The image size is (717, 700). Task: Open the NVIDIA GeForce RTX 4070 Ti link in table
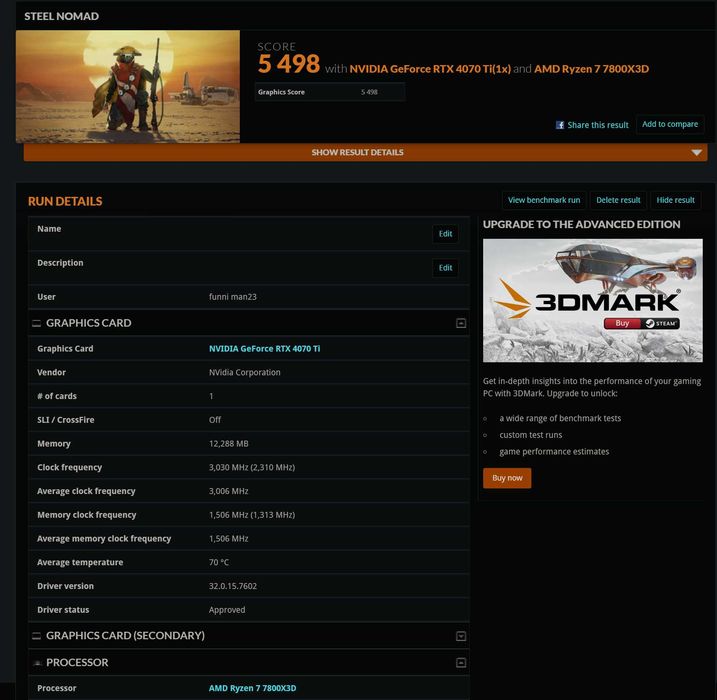coord(264,348)
